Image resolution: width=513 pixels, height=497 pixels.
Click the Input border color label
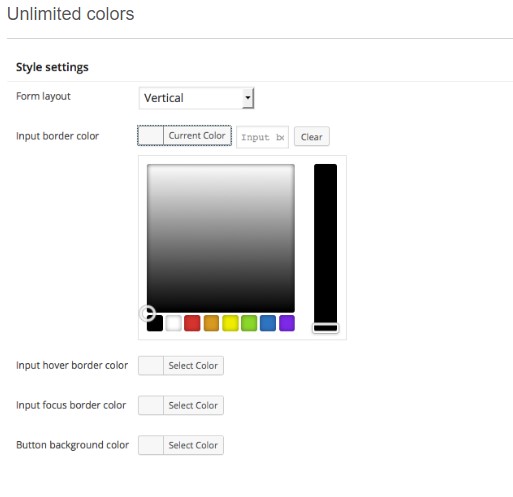[57, 136]
